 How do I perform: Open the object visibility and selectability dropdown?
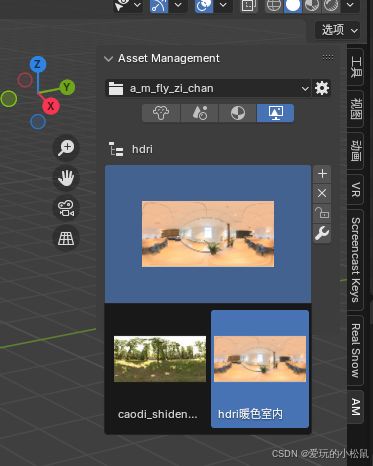[x=128, y=6]
